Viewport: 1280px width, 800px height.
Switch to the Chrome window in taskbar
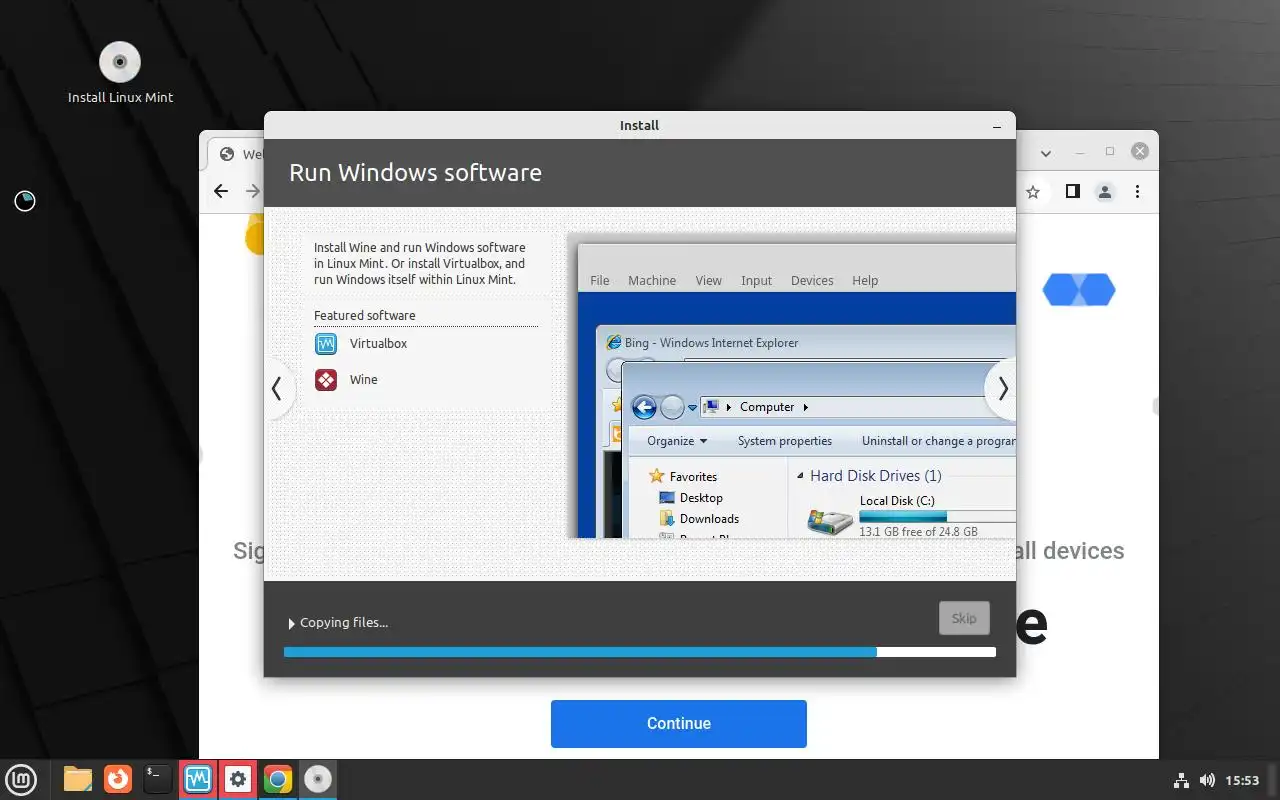pos(278,779)
